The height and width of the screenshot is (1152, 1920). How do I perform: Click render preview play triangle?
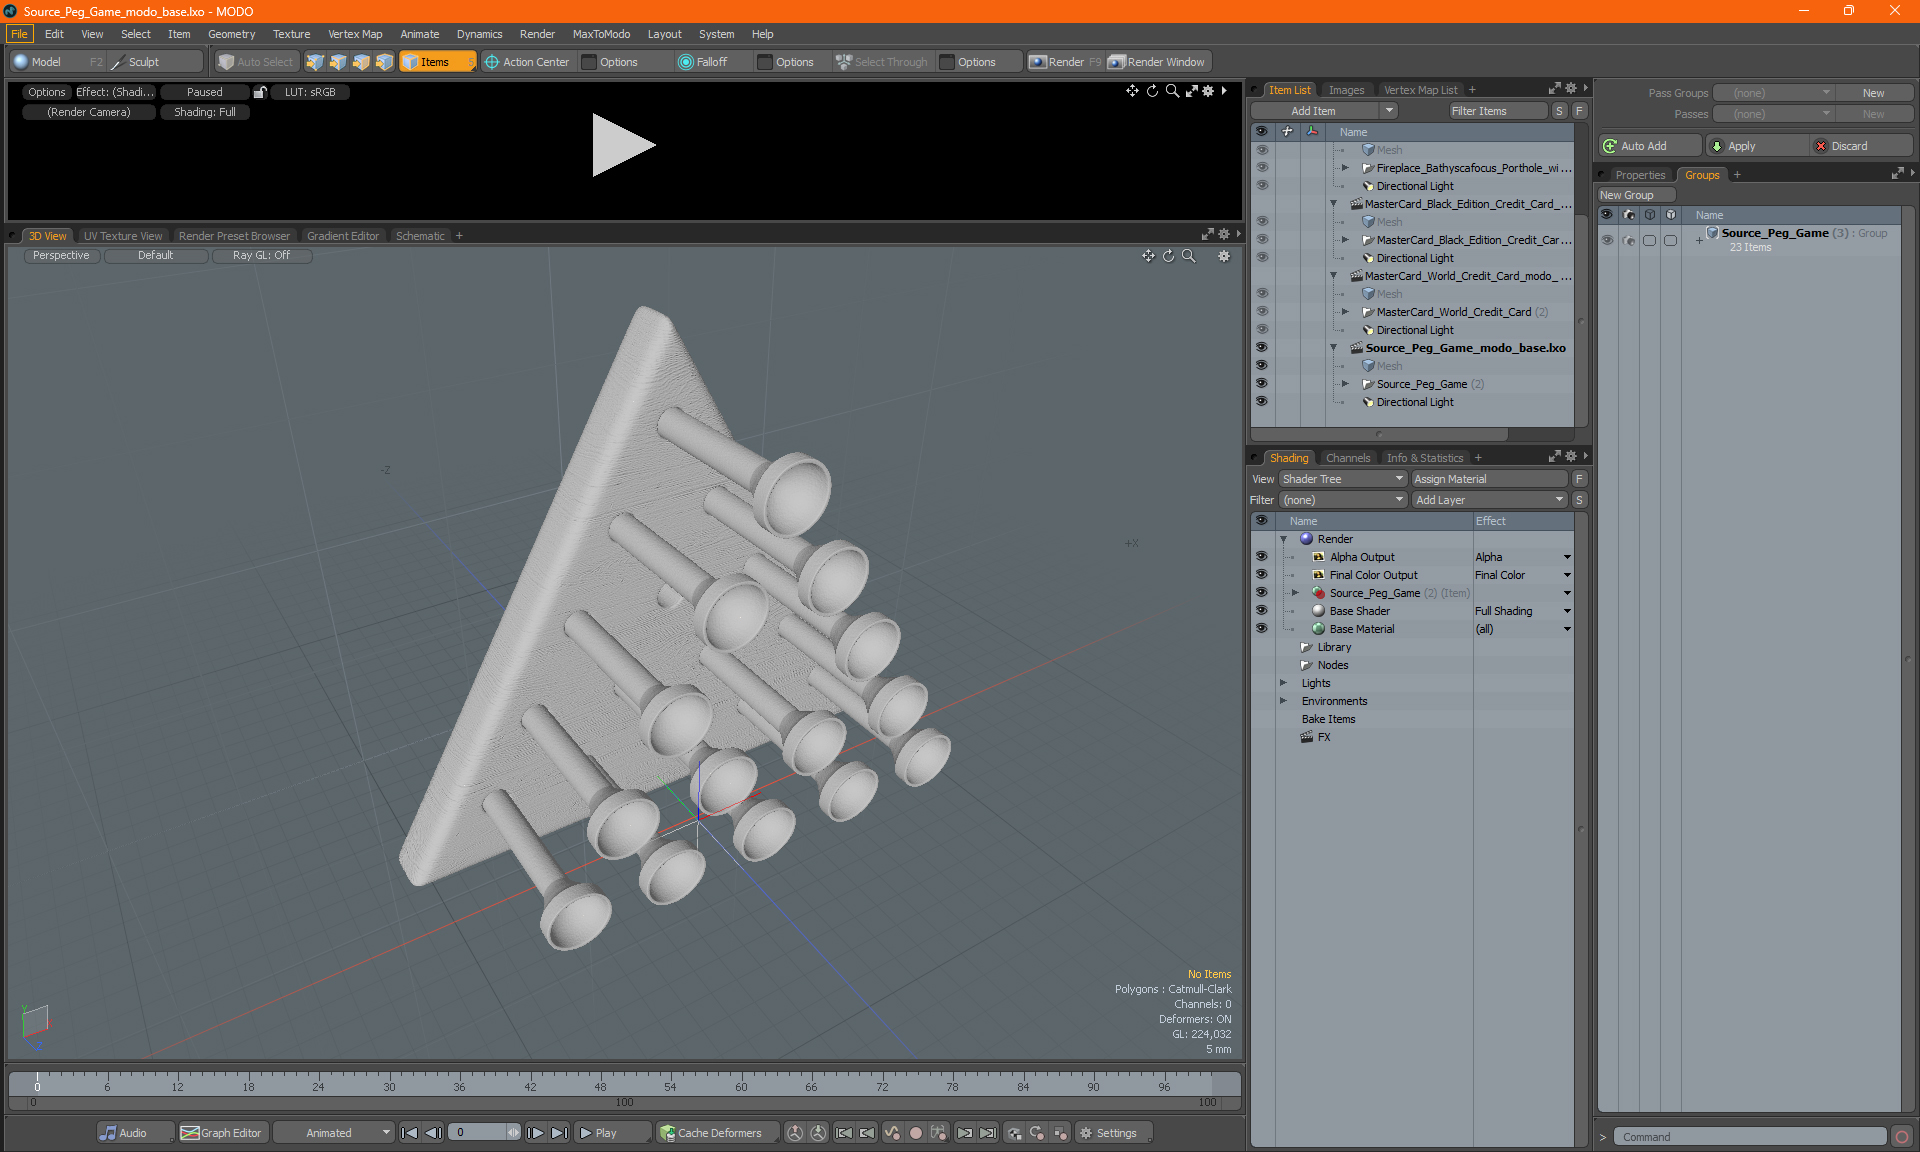click(x=622, y=145)
